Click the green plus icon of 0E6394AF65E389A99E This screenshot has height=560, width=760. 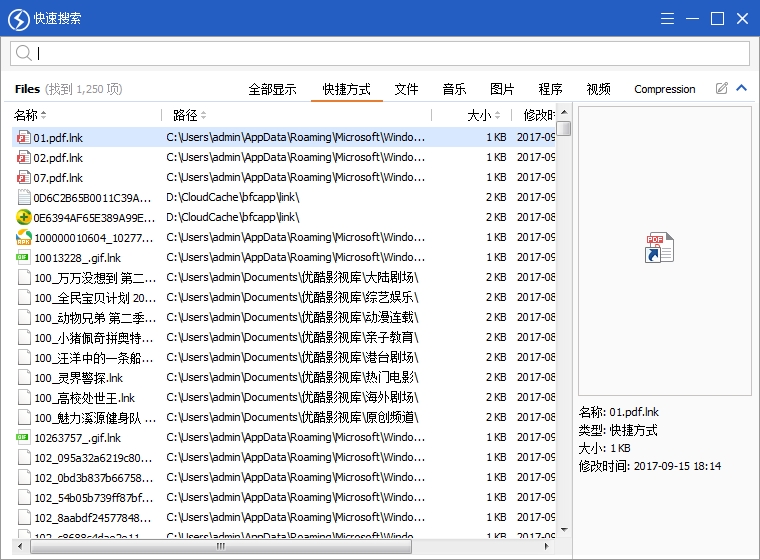(x=24, y=217)
